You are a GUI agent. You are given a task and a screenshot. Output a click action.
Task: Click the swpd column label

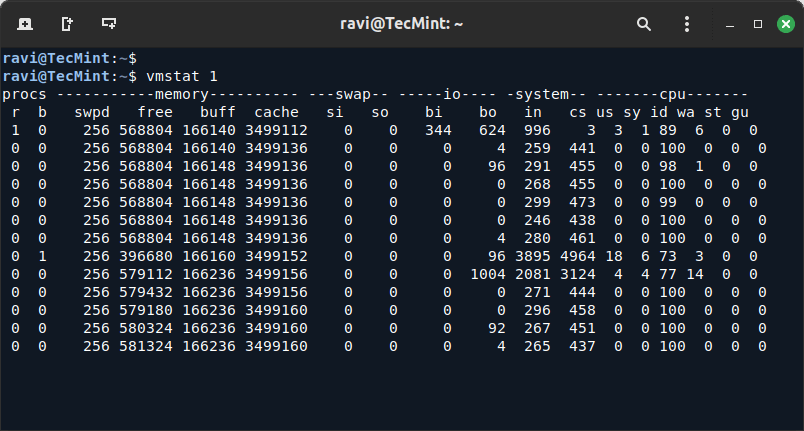(92, 112)
